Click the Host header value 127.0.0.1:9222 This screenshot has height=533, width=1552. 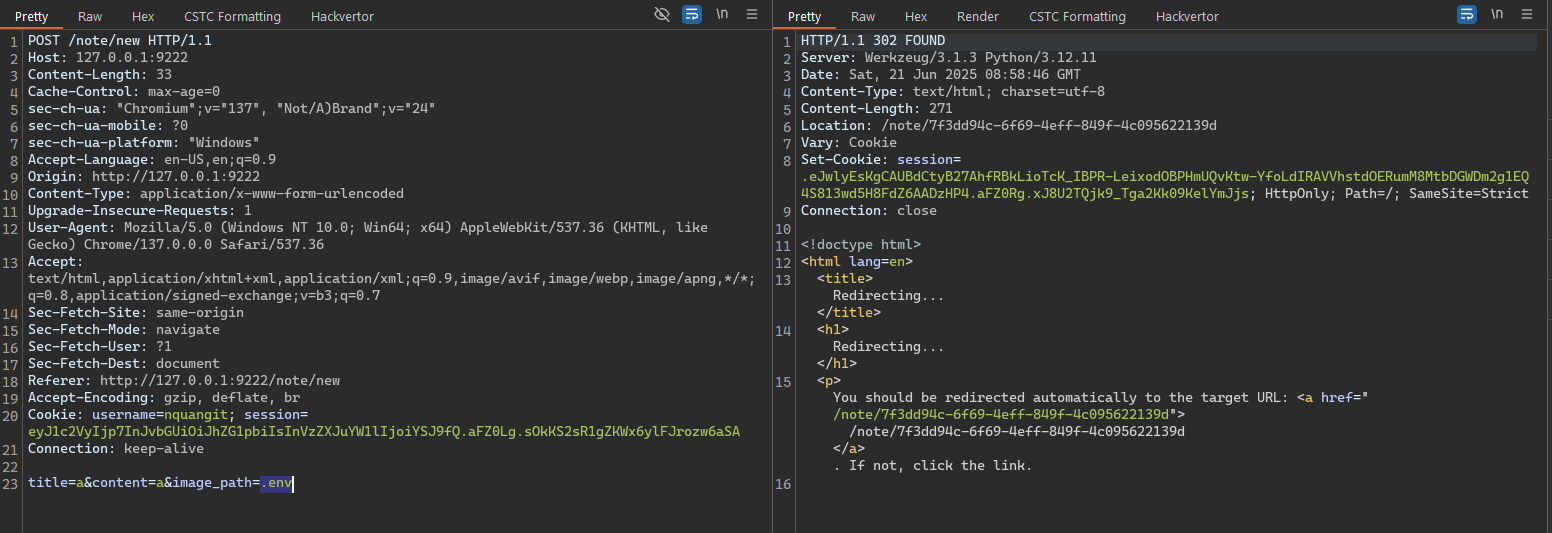(x=132, y=58)
